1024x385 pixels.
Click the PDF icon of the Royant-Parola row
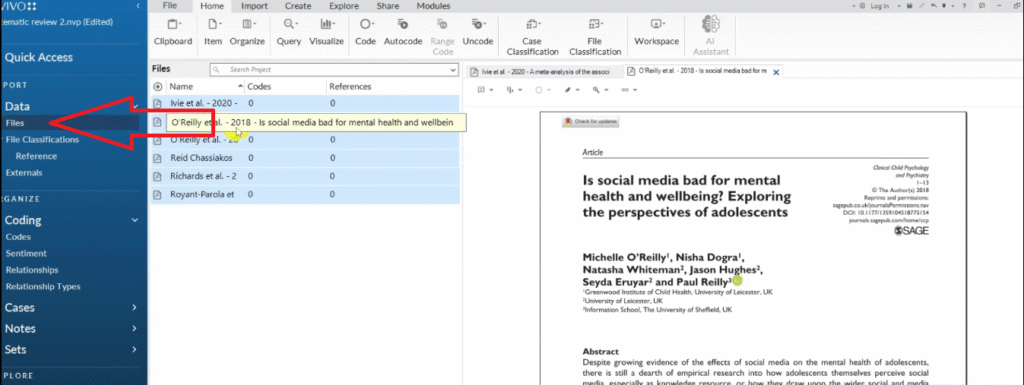157,194
